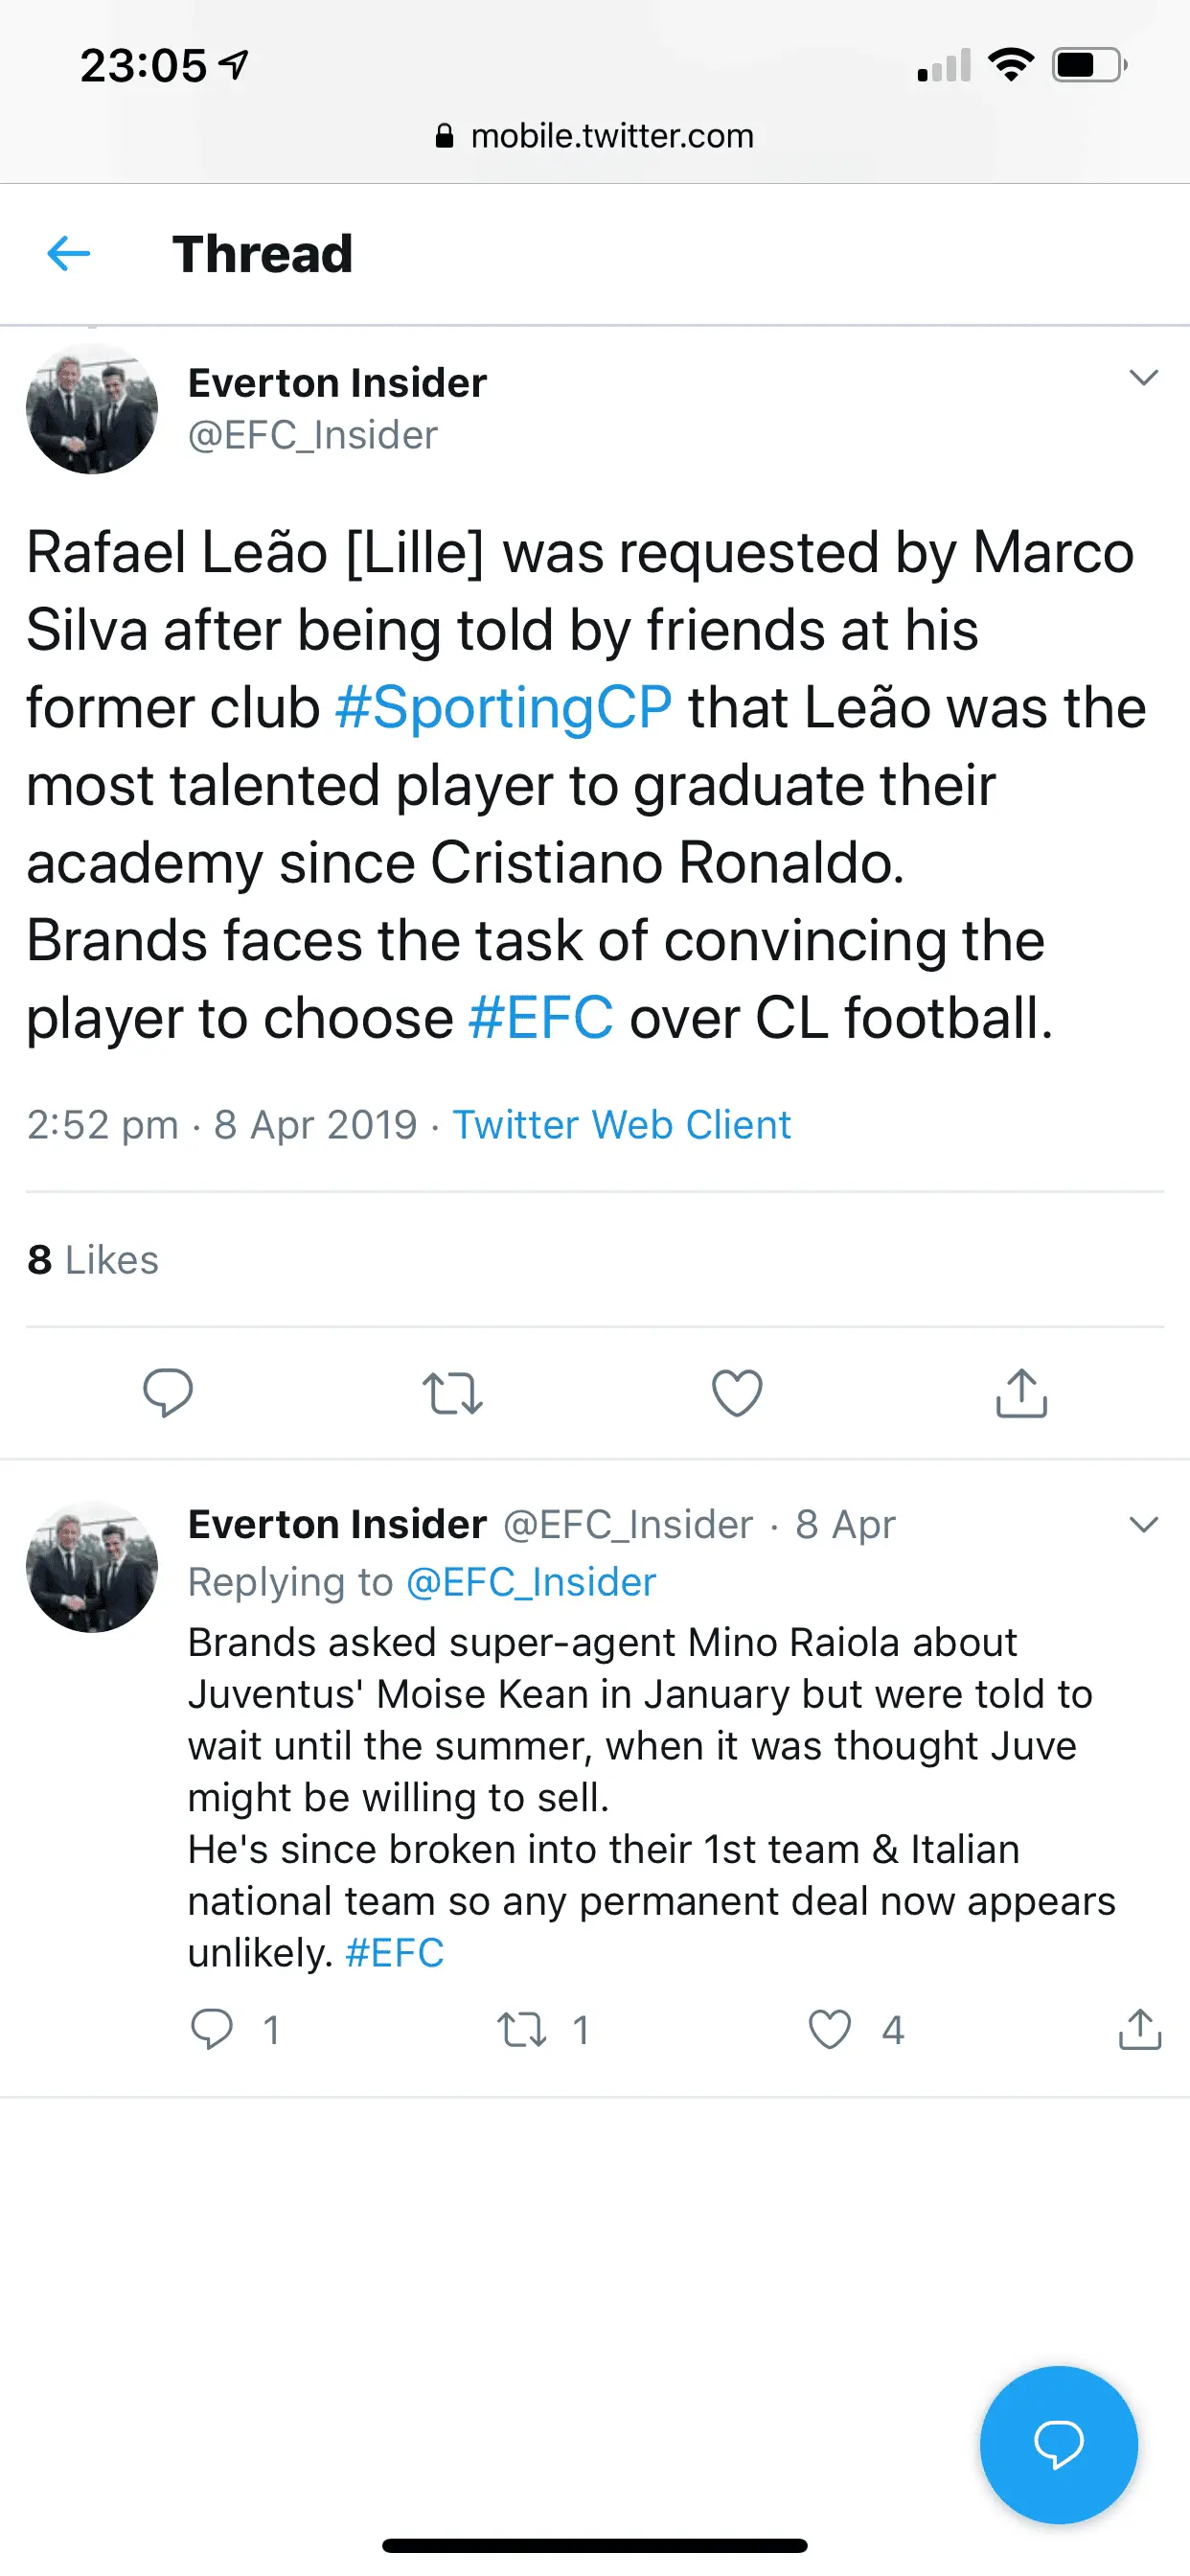Reply to the main Rafael Leão tweet
1190x2576 pixels.
click(168, 1392)
